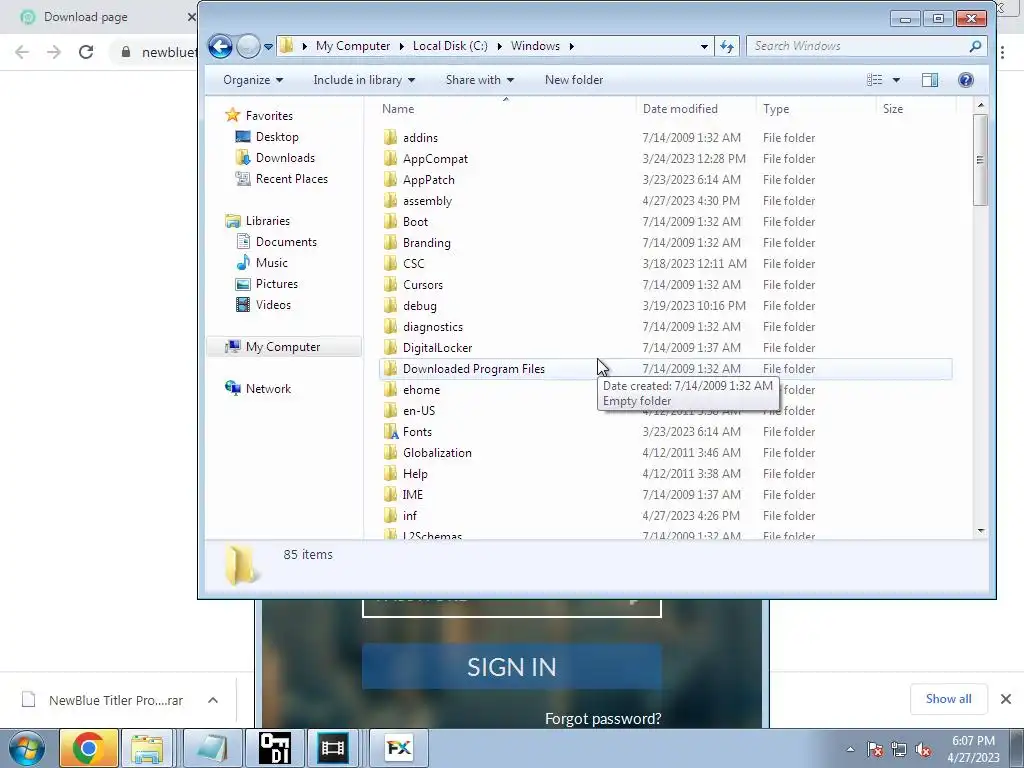Image resolution: width=1024 pixels, height=768 pixels.
Task: Open the Windows Start menu
Action: (27, 748)
